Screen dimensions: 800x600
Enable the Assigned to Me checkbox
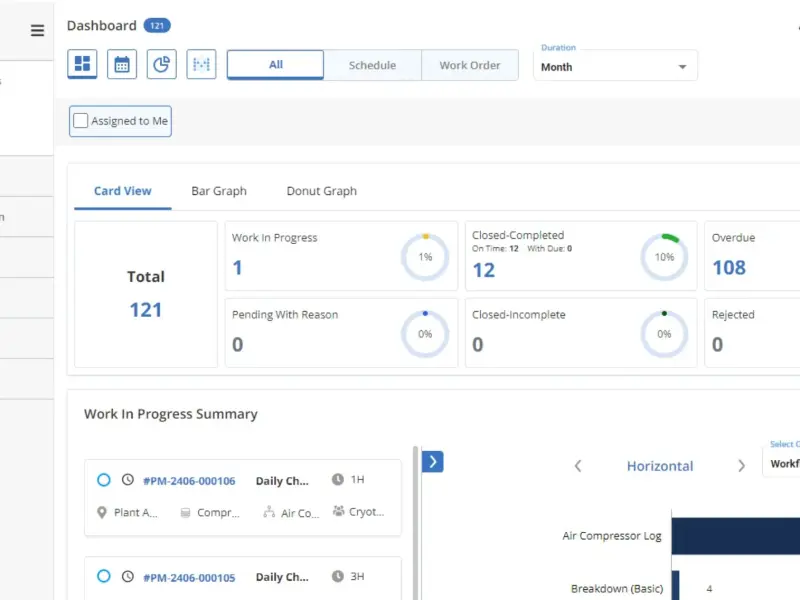[x=81, y=121]
